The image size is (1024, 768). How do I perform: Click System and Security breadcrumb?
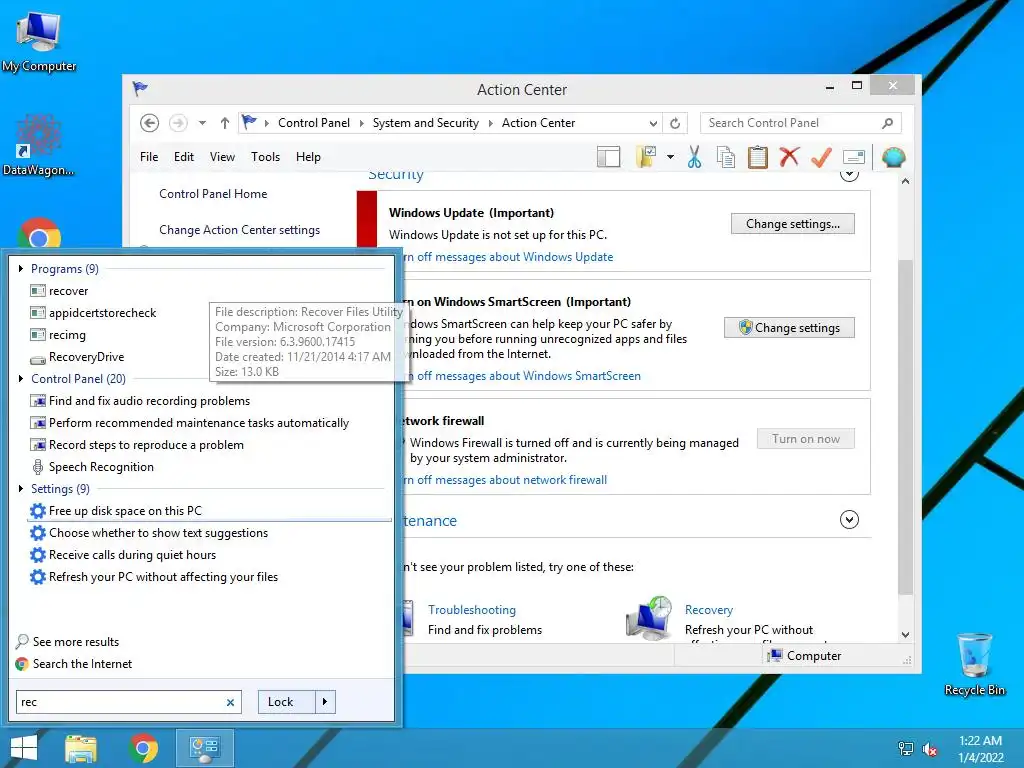tap(426, 123)
